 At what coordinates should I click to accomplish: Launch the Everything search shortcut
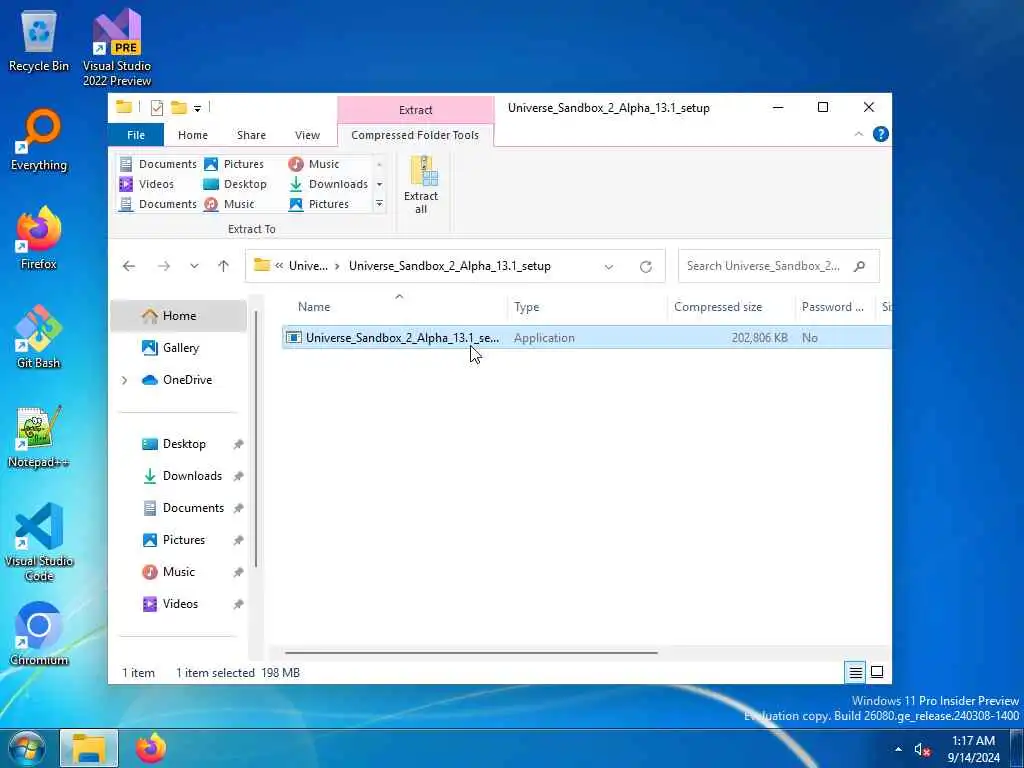click(x=39, y=140)
